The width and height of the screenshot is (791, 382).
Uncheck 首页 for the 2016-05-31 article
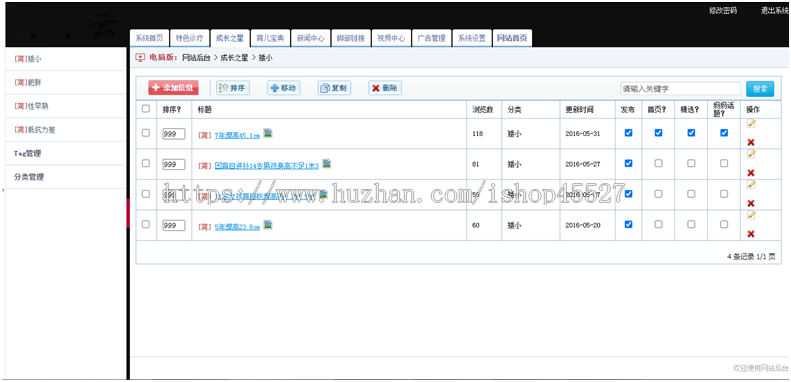(x=658, y=133)
